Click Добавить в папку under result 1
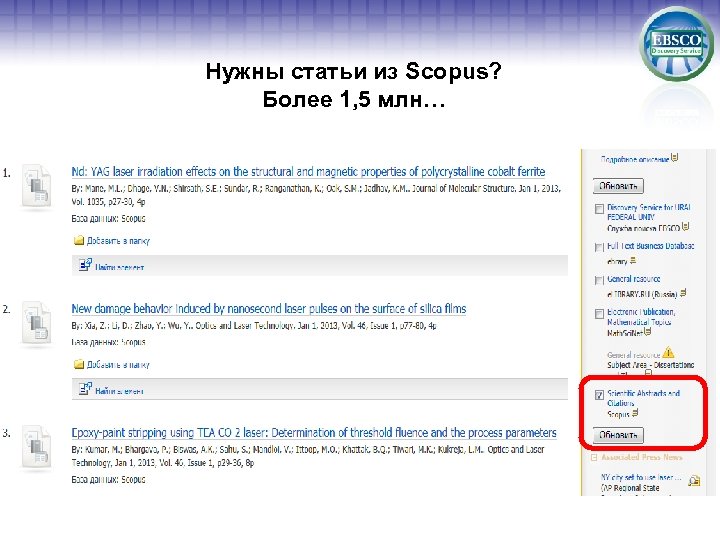Screen dimensions: 720x540 click(x=118, y=241)
